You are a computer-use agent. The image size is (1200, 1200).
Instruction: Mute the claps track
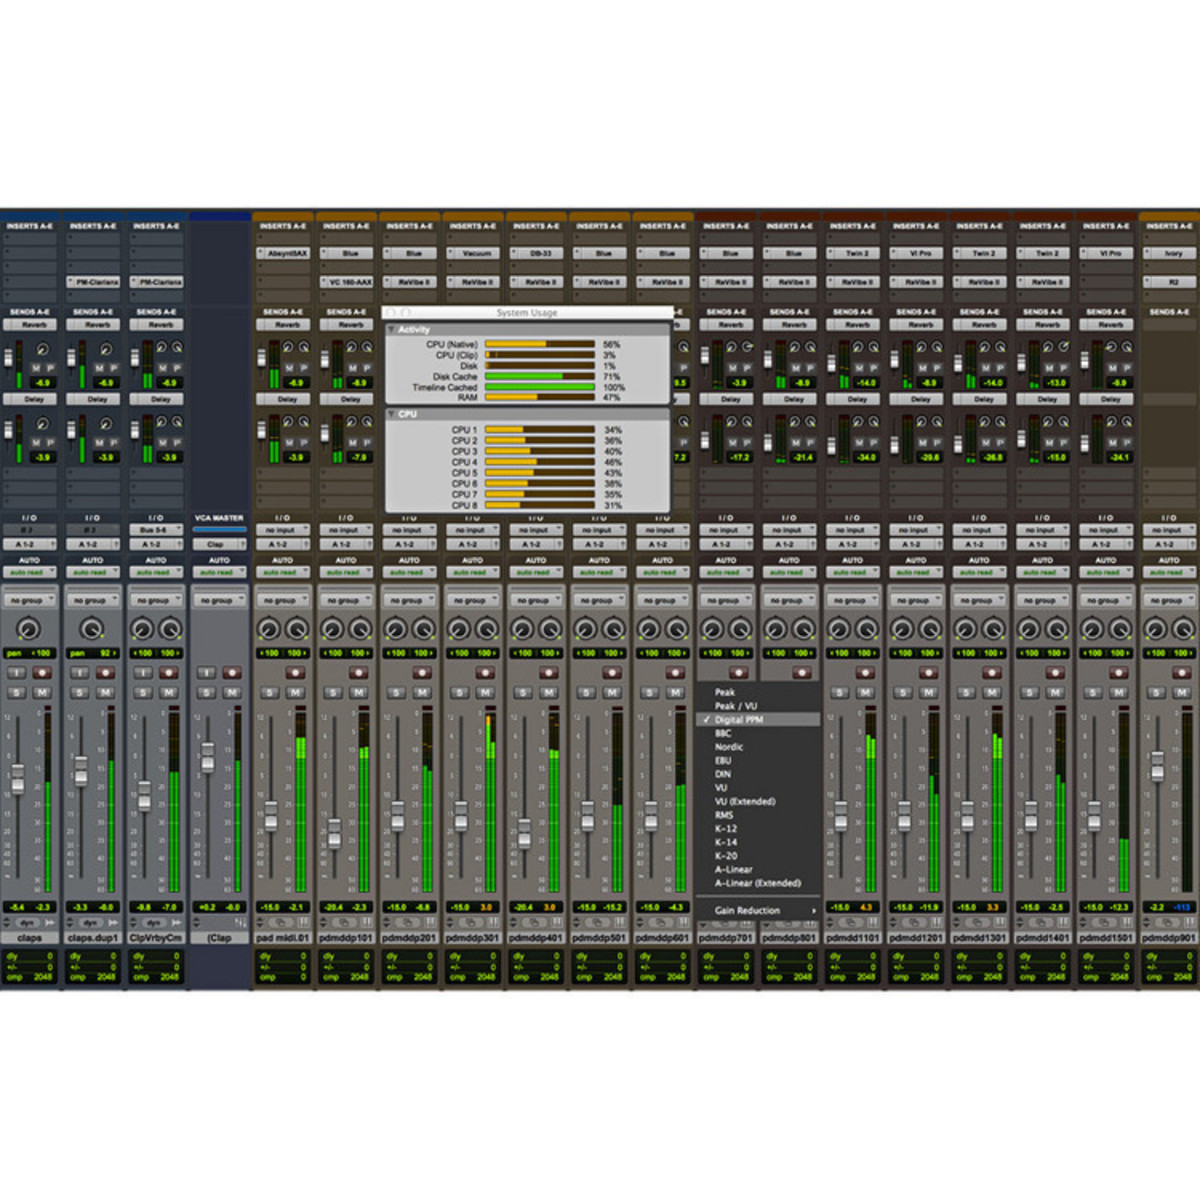[42, 693]
